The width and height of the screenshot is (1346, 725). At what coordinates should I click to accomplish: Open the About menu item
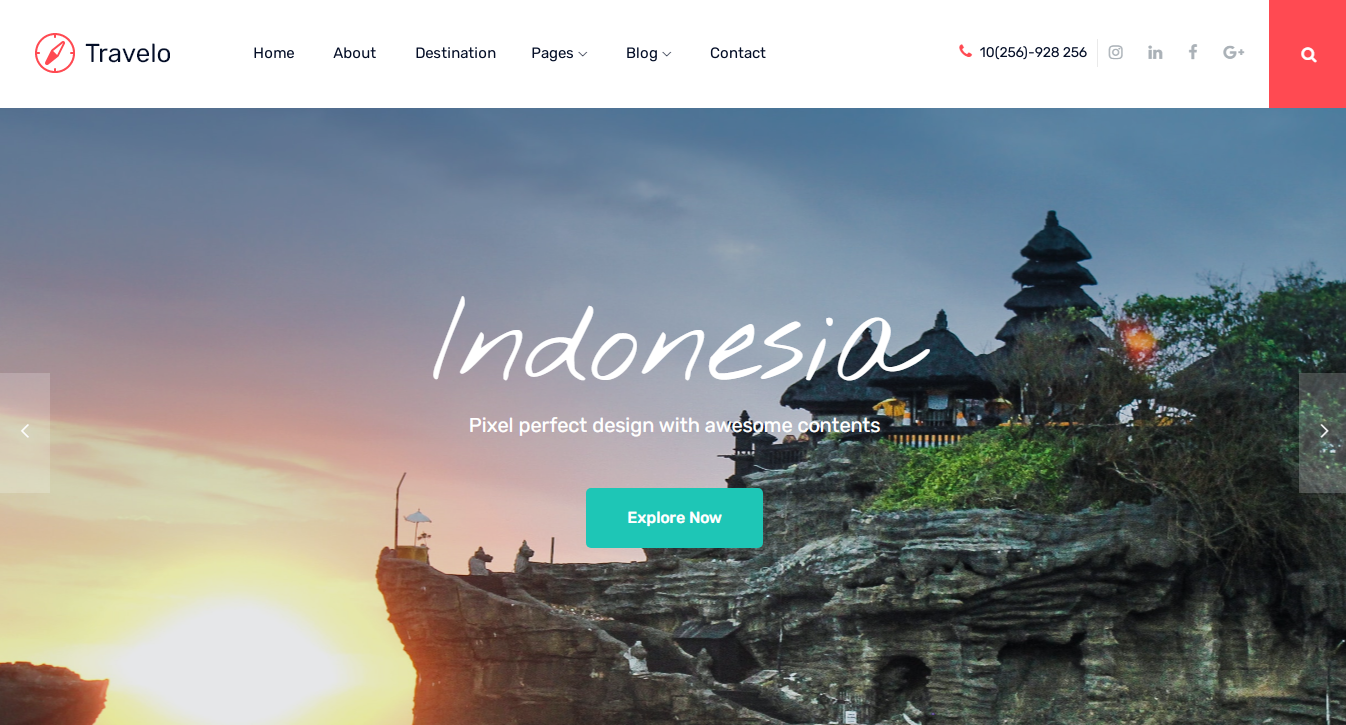pos(354,53)
